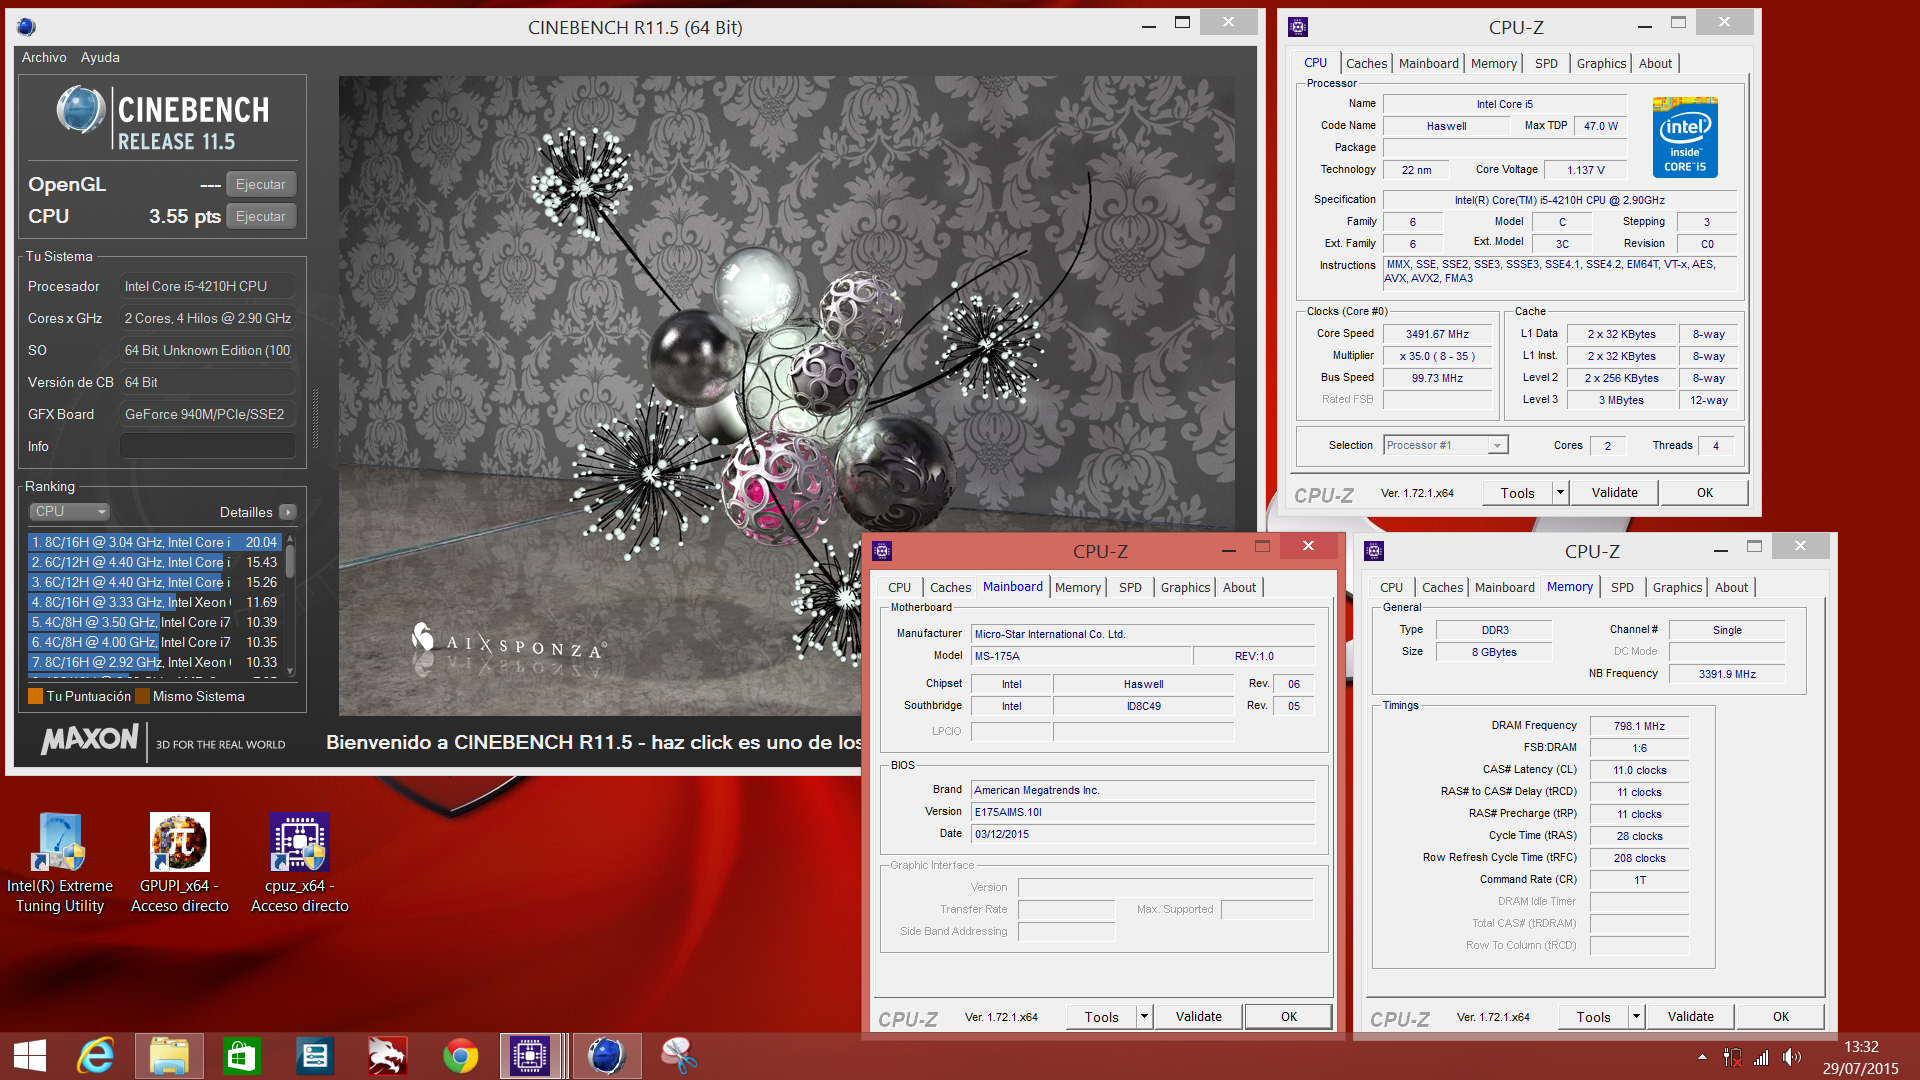Click the Tu Puntuación orange legend swatch
The height and width of the screenshot is (1080, 1920).
(x=36, y=696)
